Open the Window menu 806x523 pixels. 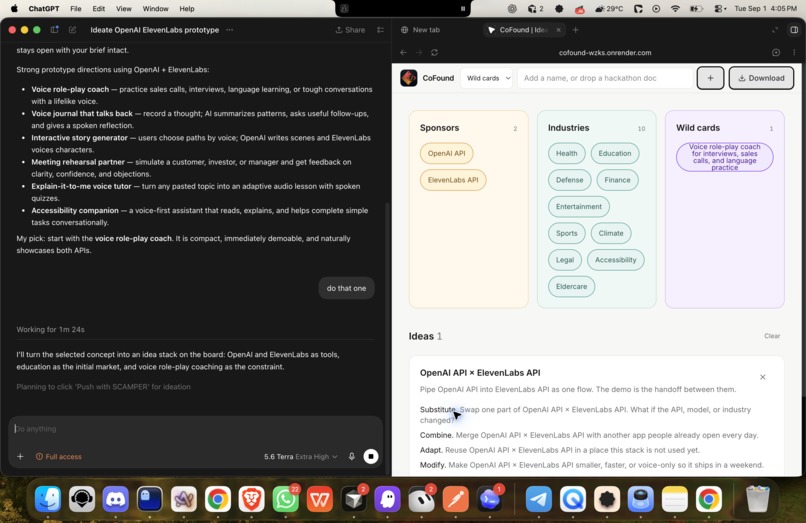click(x=155, y=9)
